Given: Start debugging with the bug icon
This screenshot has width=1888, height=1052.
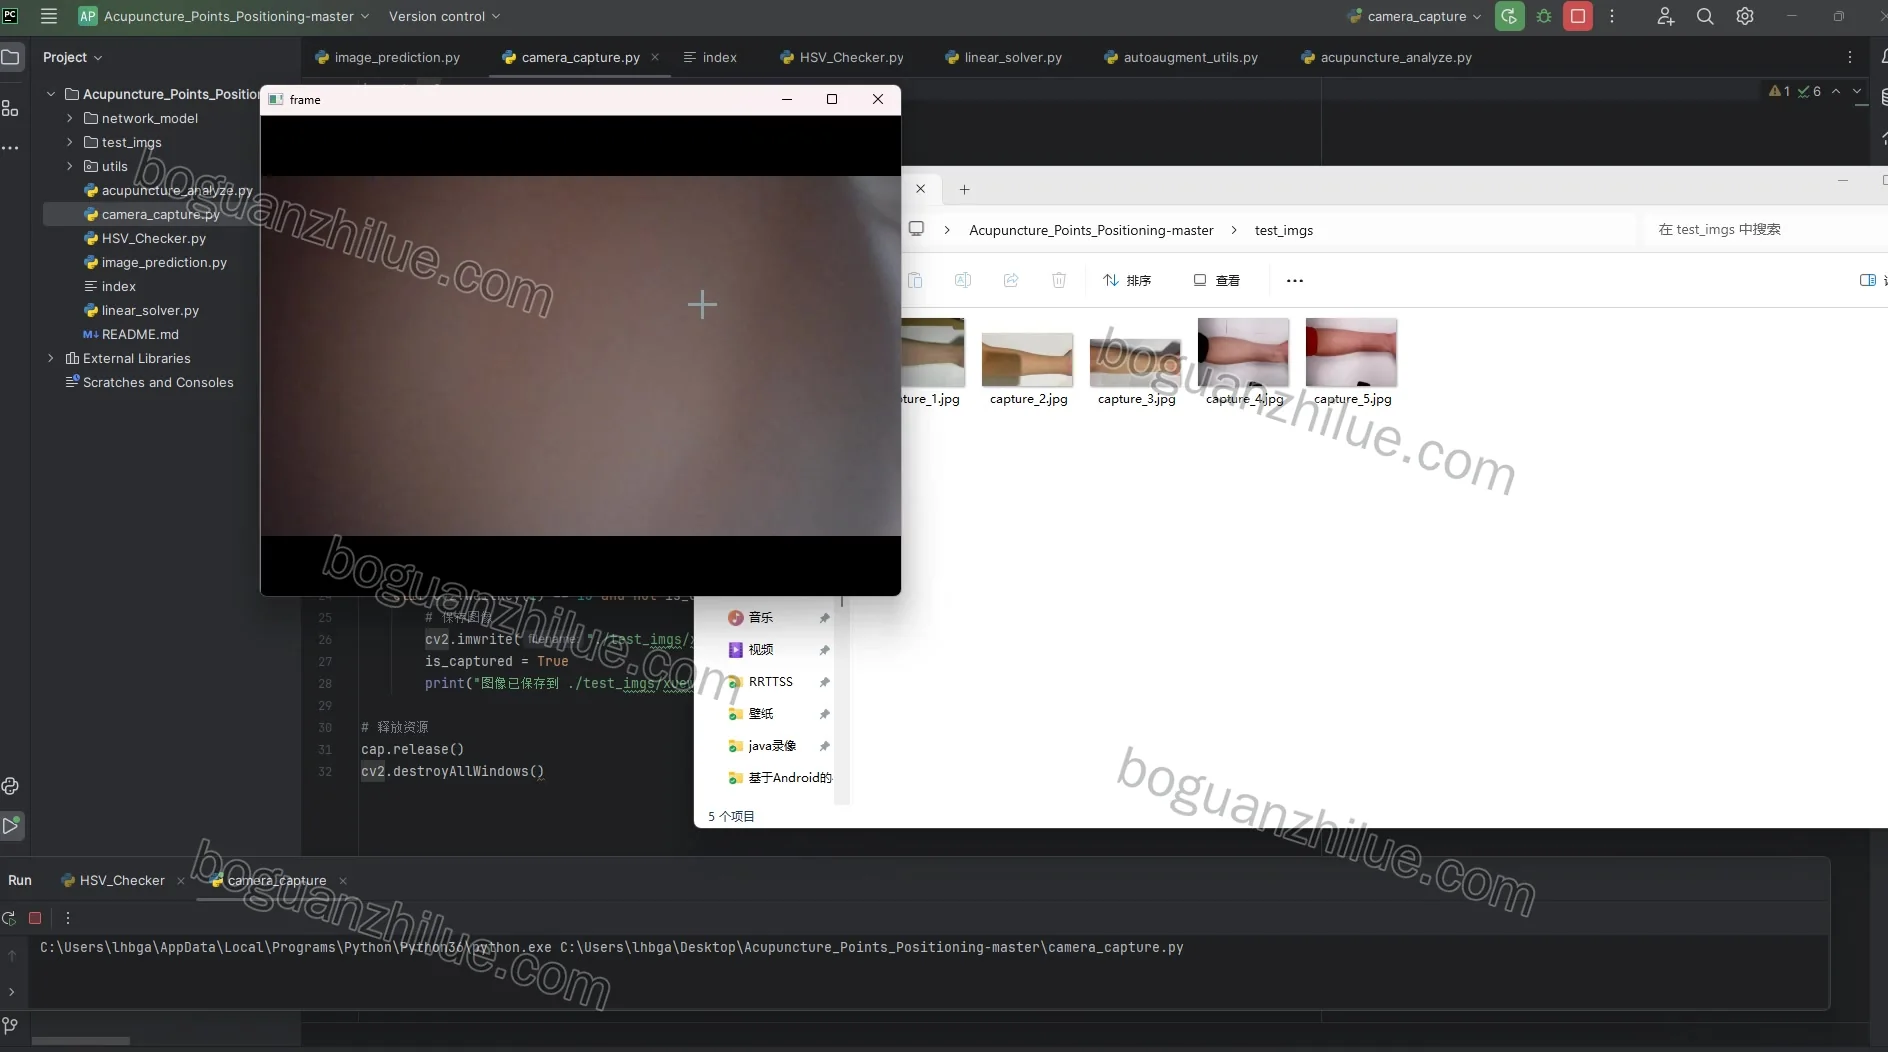Looking at the screenshot, I should click(x=1544, y=16).
